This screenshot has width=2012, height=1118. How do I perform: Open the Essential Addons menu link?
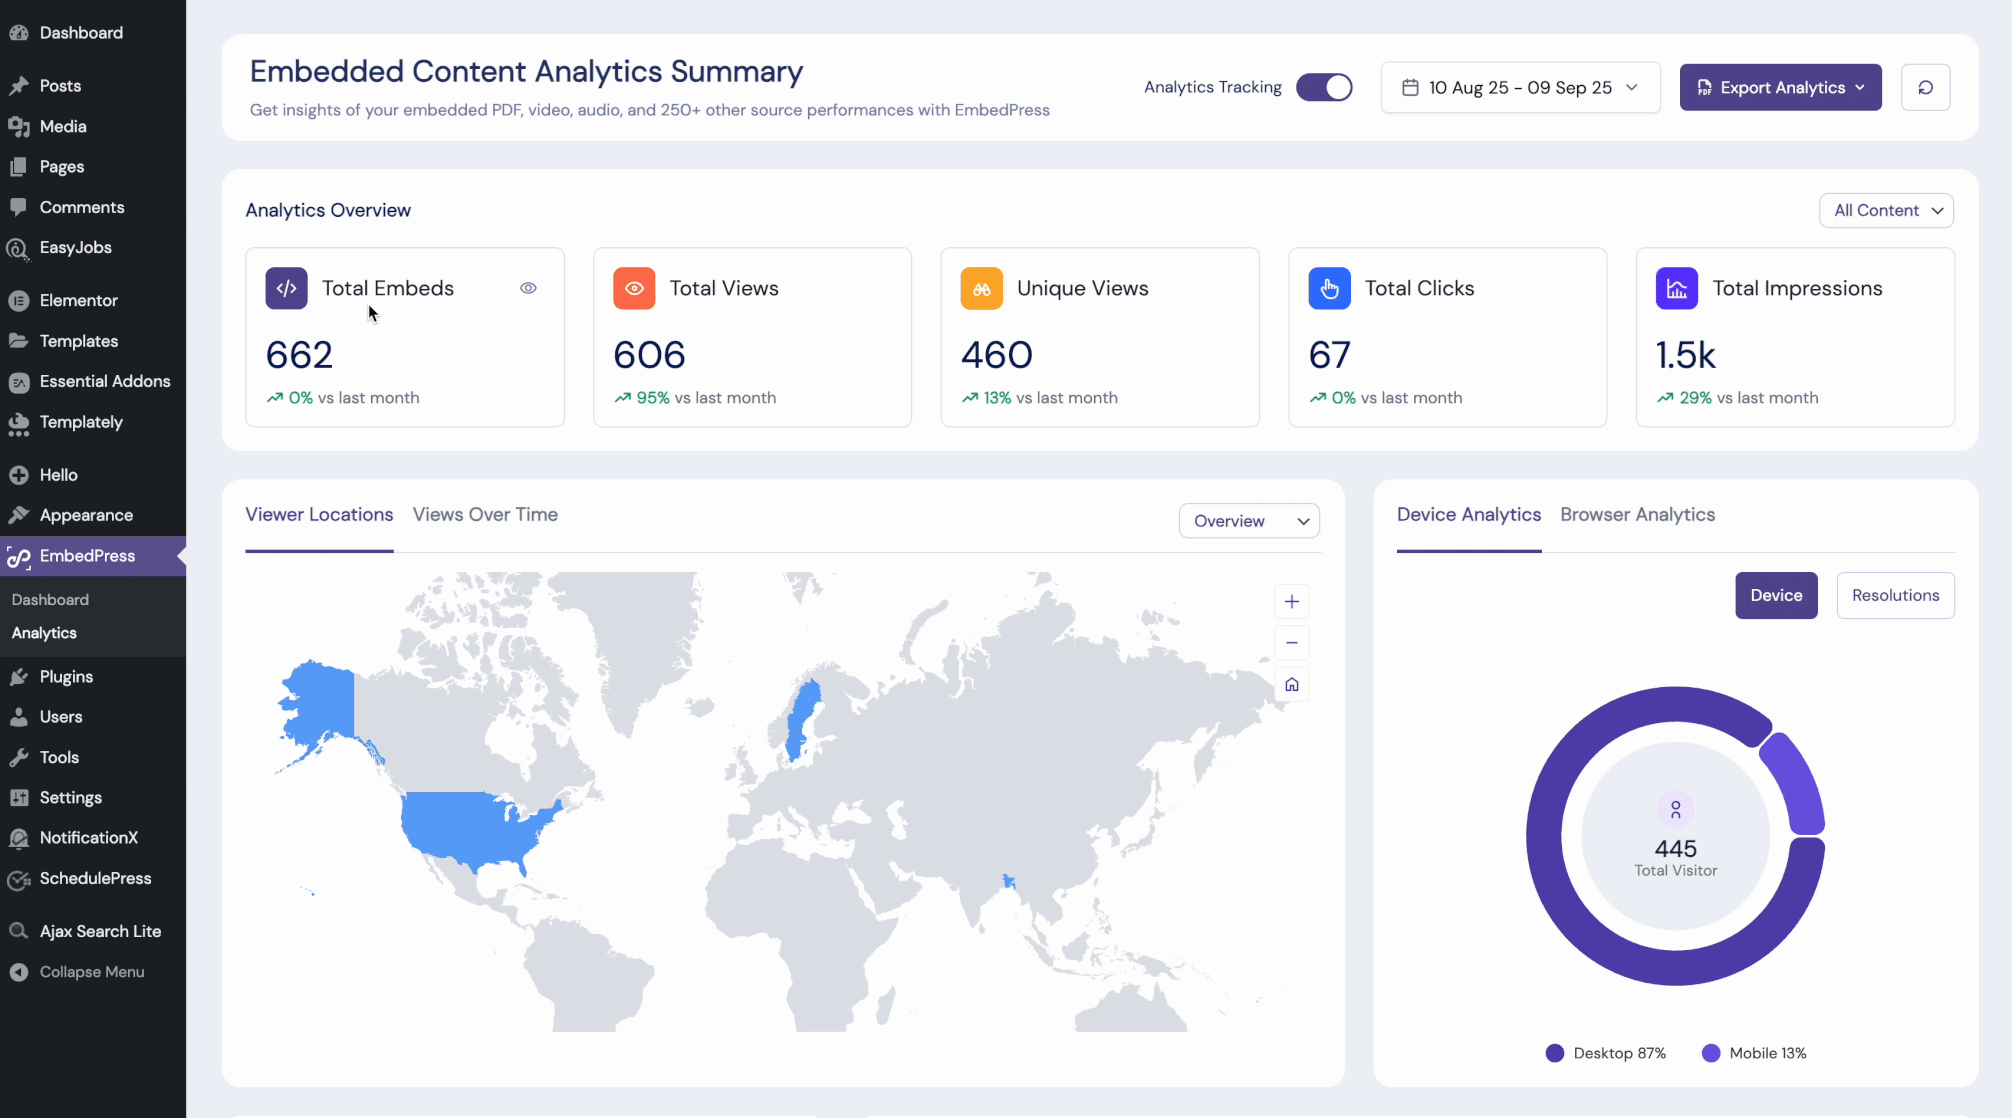(x=105, y=382)
